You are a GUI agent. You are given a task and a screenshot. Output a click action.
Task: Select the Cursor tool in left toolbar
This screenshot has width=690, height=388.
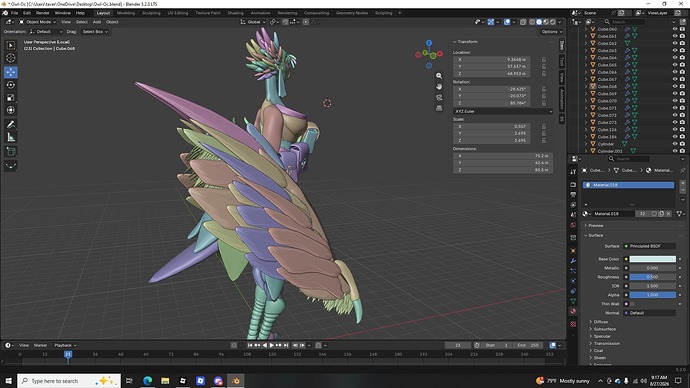(11, 58)
